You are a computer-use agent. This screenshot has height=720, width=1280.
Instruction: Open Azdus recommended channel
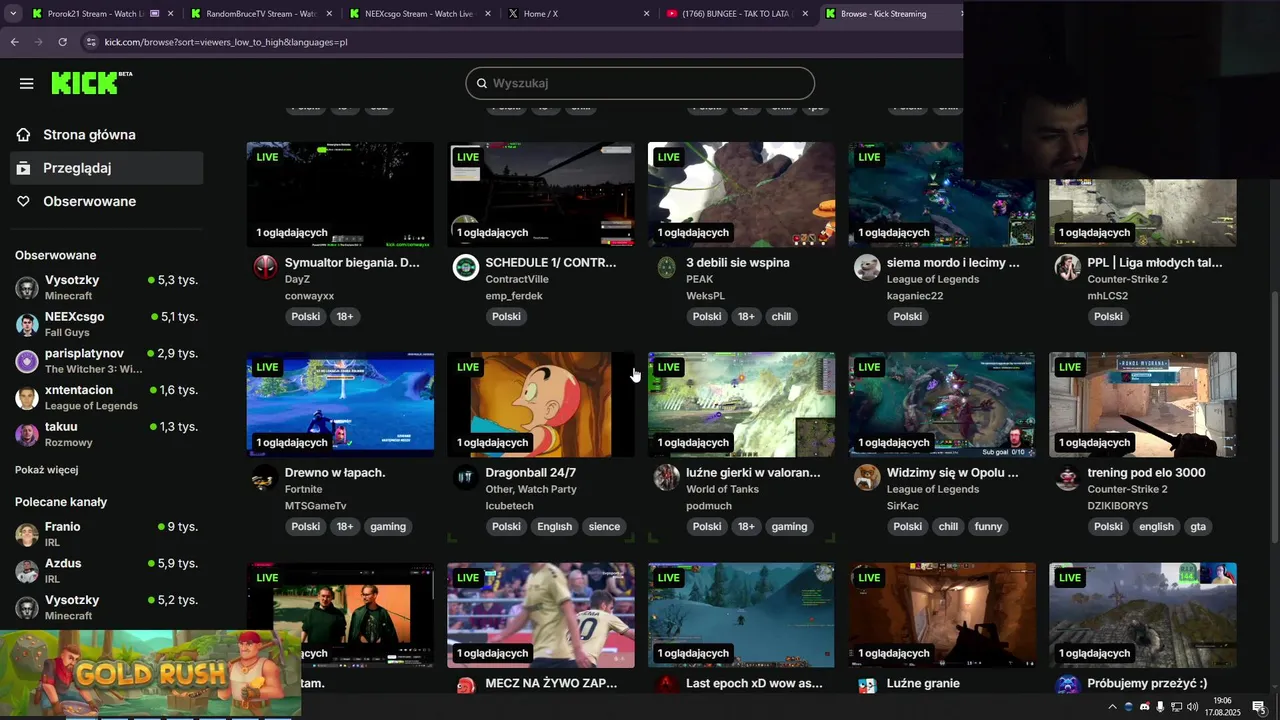pos(106,571)
